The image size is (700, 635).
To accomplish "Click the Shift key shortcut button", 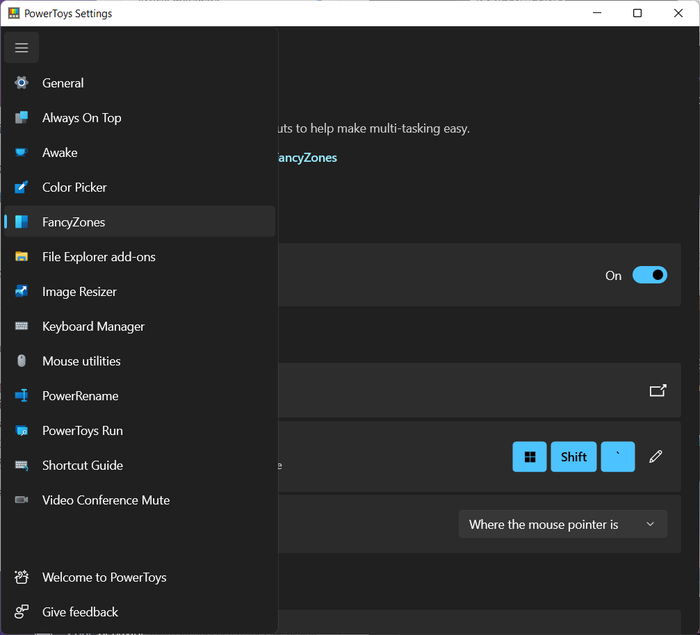I will pyautogui.click(x=573, y=457).
